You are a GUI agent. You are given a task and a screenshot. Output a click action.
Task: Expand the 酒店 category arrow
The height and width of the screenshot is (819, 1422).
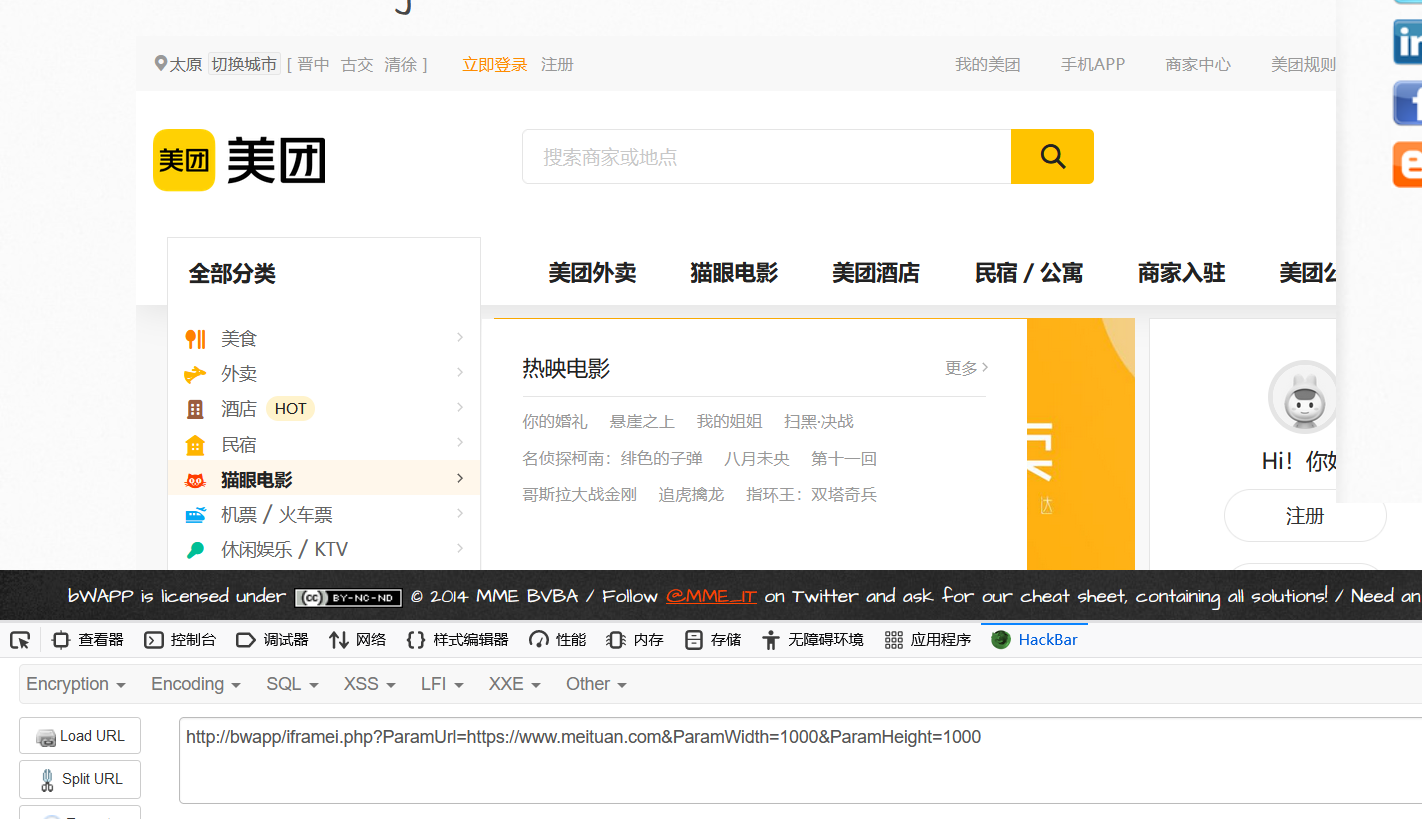(460, 407)
